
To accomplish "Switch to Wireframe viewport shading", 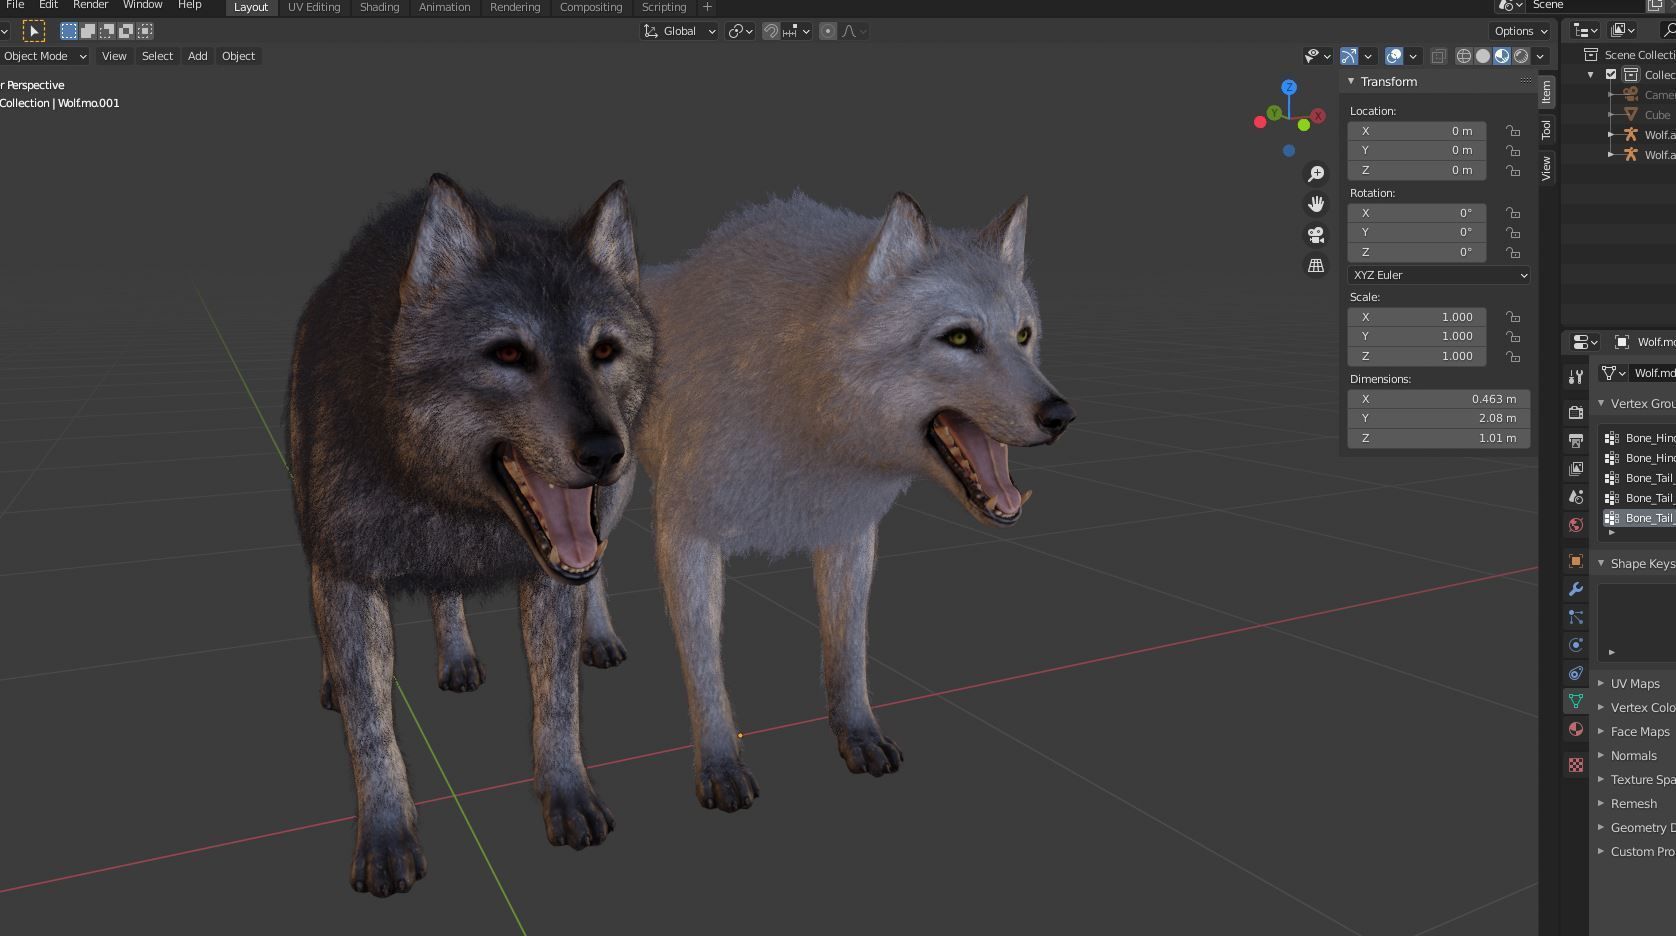I will pos(1464,56).
